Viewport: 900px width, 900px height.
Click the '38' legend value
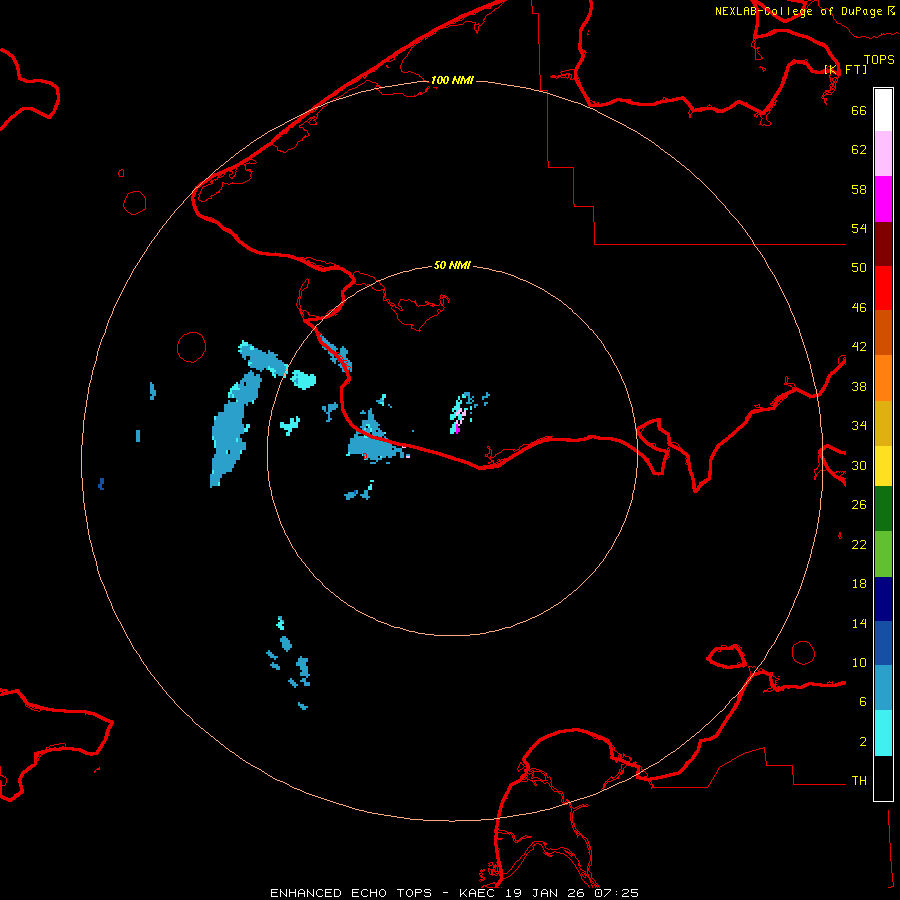[x=859, y=386]
